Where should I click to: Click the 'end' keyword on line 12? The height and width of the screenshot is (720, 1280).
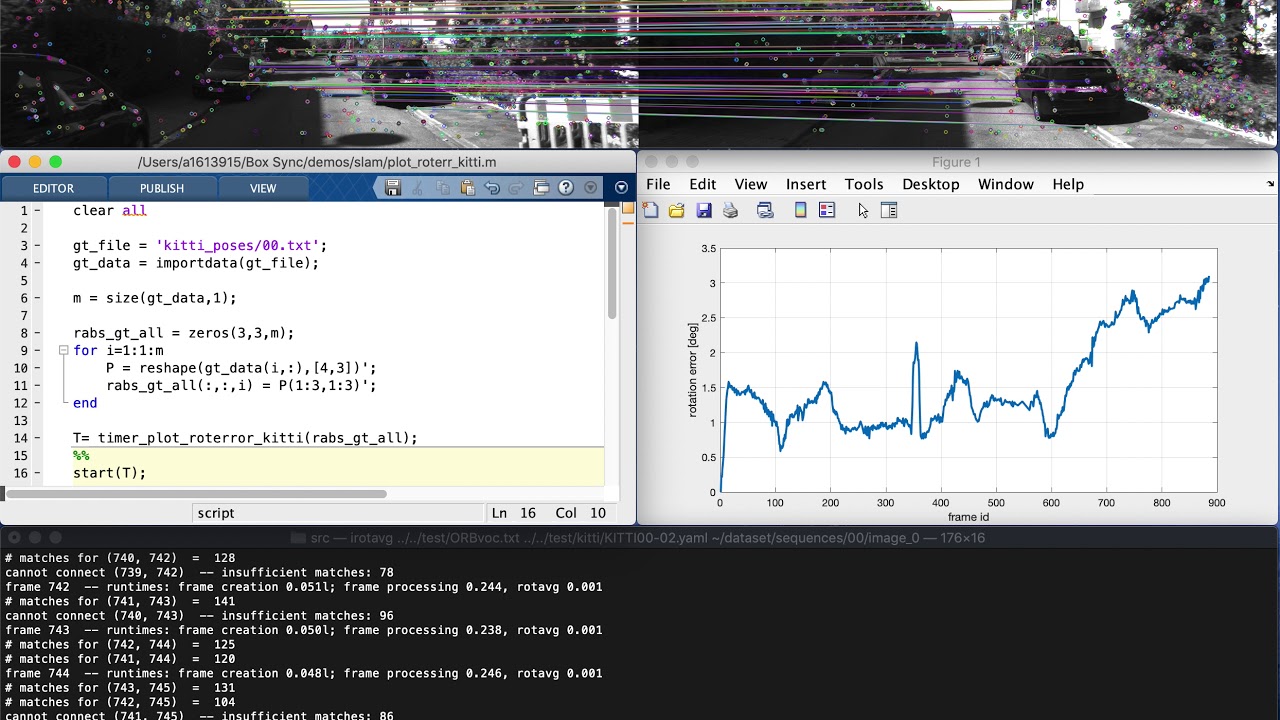[85, 403]
